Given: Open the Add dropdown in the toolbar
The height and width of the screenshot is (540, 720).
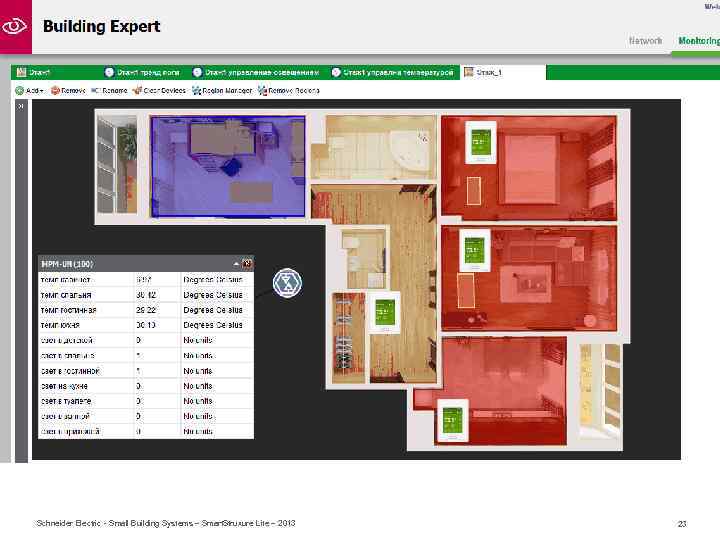Looking at the screenshot, I should (x=29, y=90).
